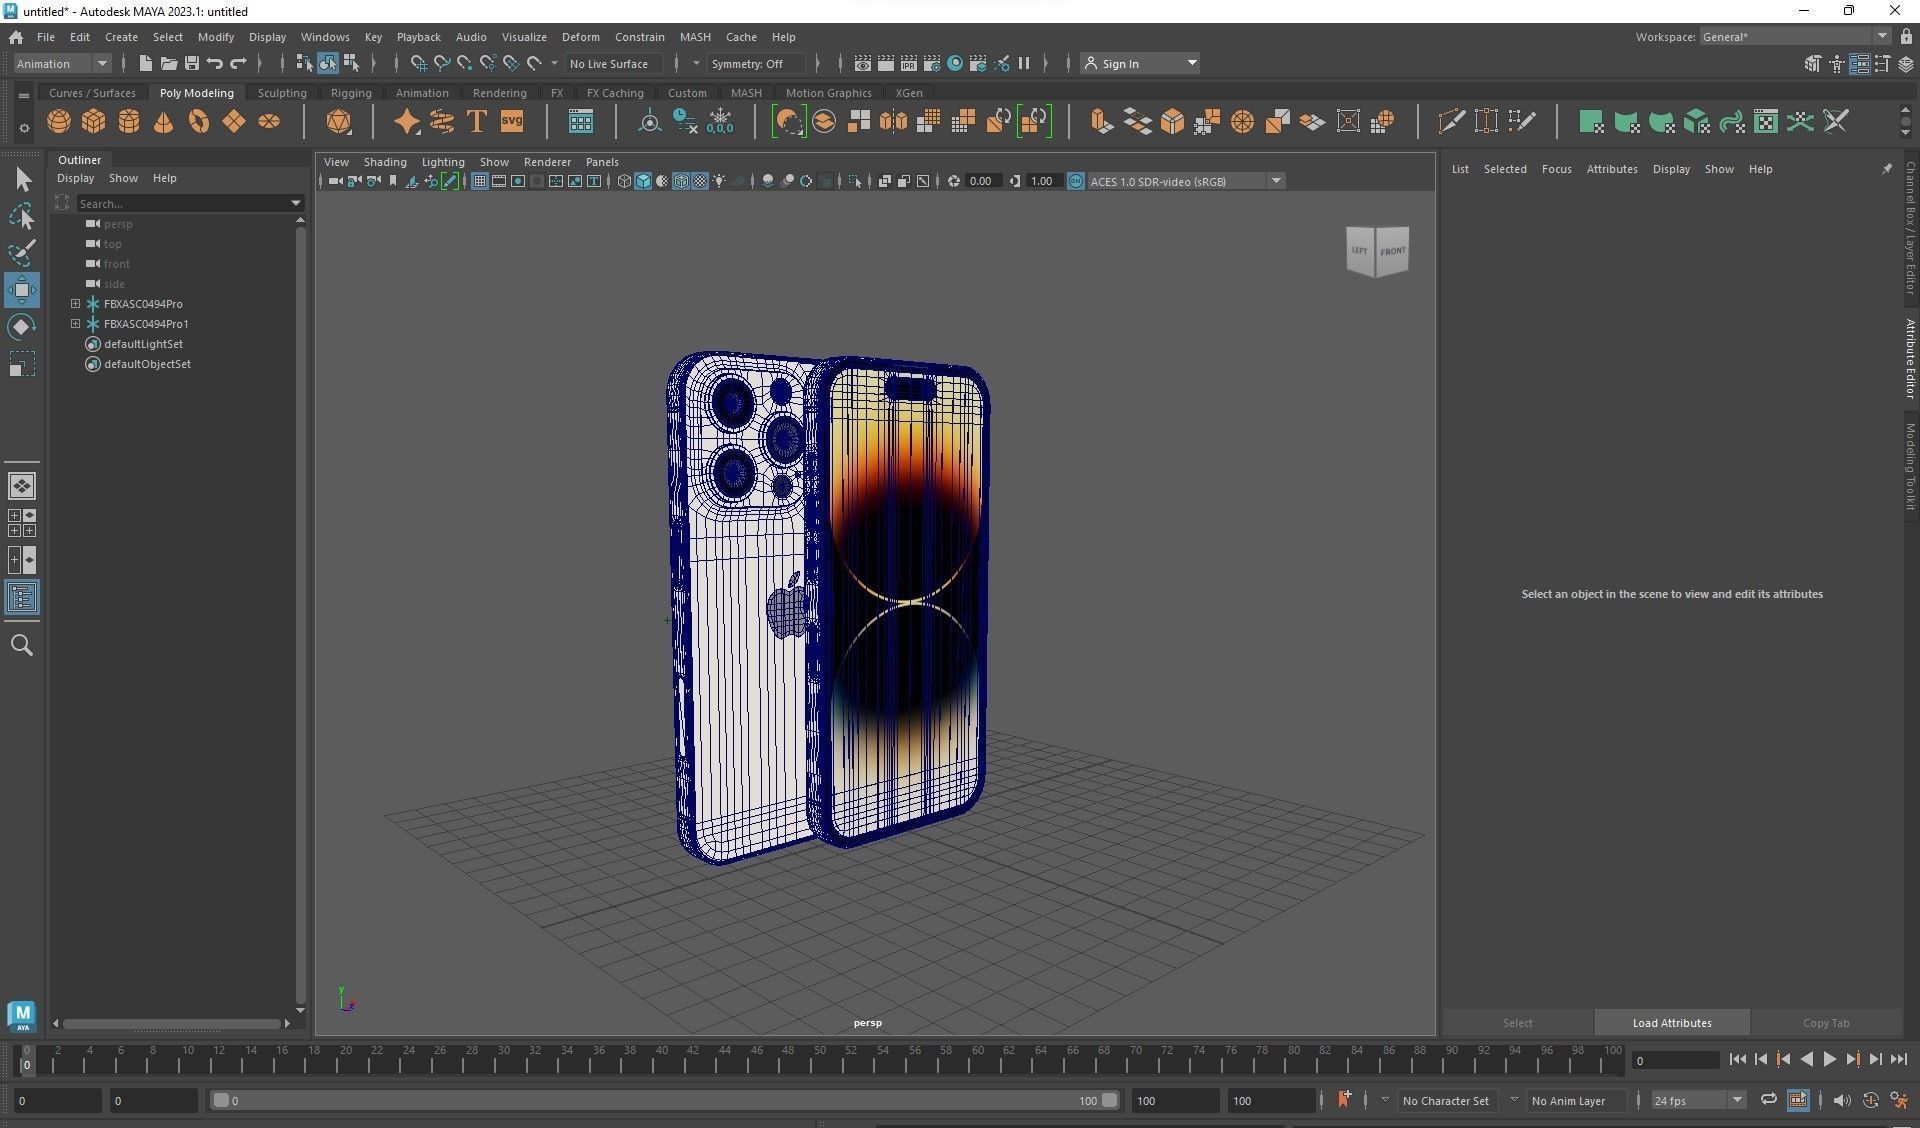The width and height of the screenshot is (1920, 1128).
Task: Click the Play forwards button
Action: point(1829,1059)
